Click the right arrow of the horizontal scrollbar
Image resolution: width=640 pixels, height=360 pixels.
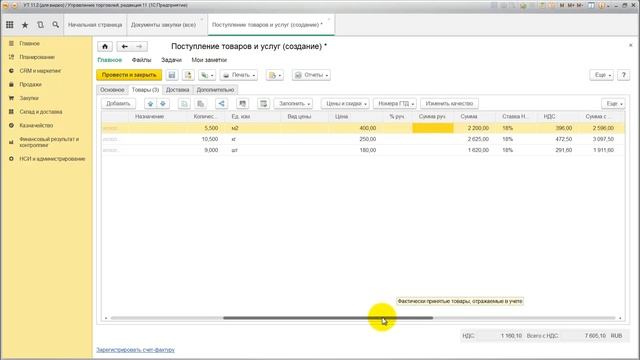(x=620, y=318)
